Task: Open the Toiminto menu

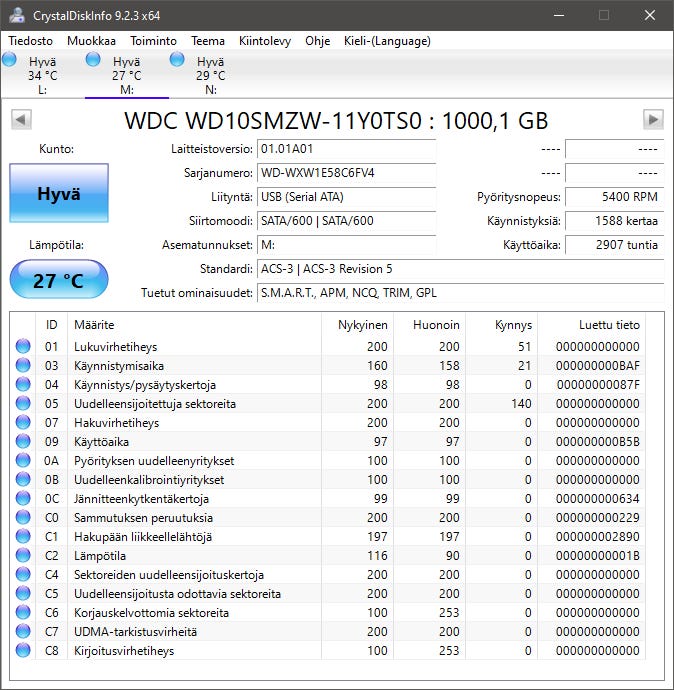Action: [153, 41]
